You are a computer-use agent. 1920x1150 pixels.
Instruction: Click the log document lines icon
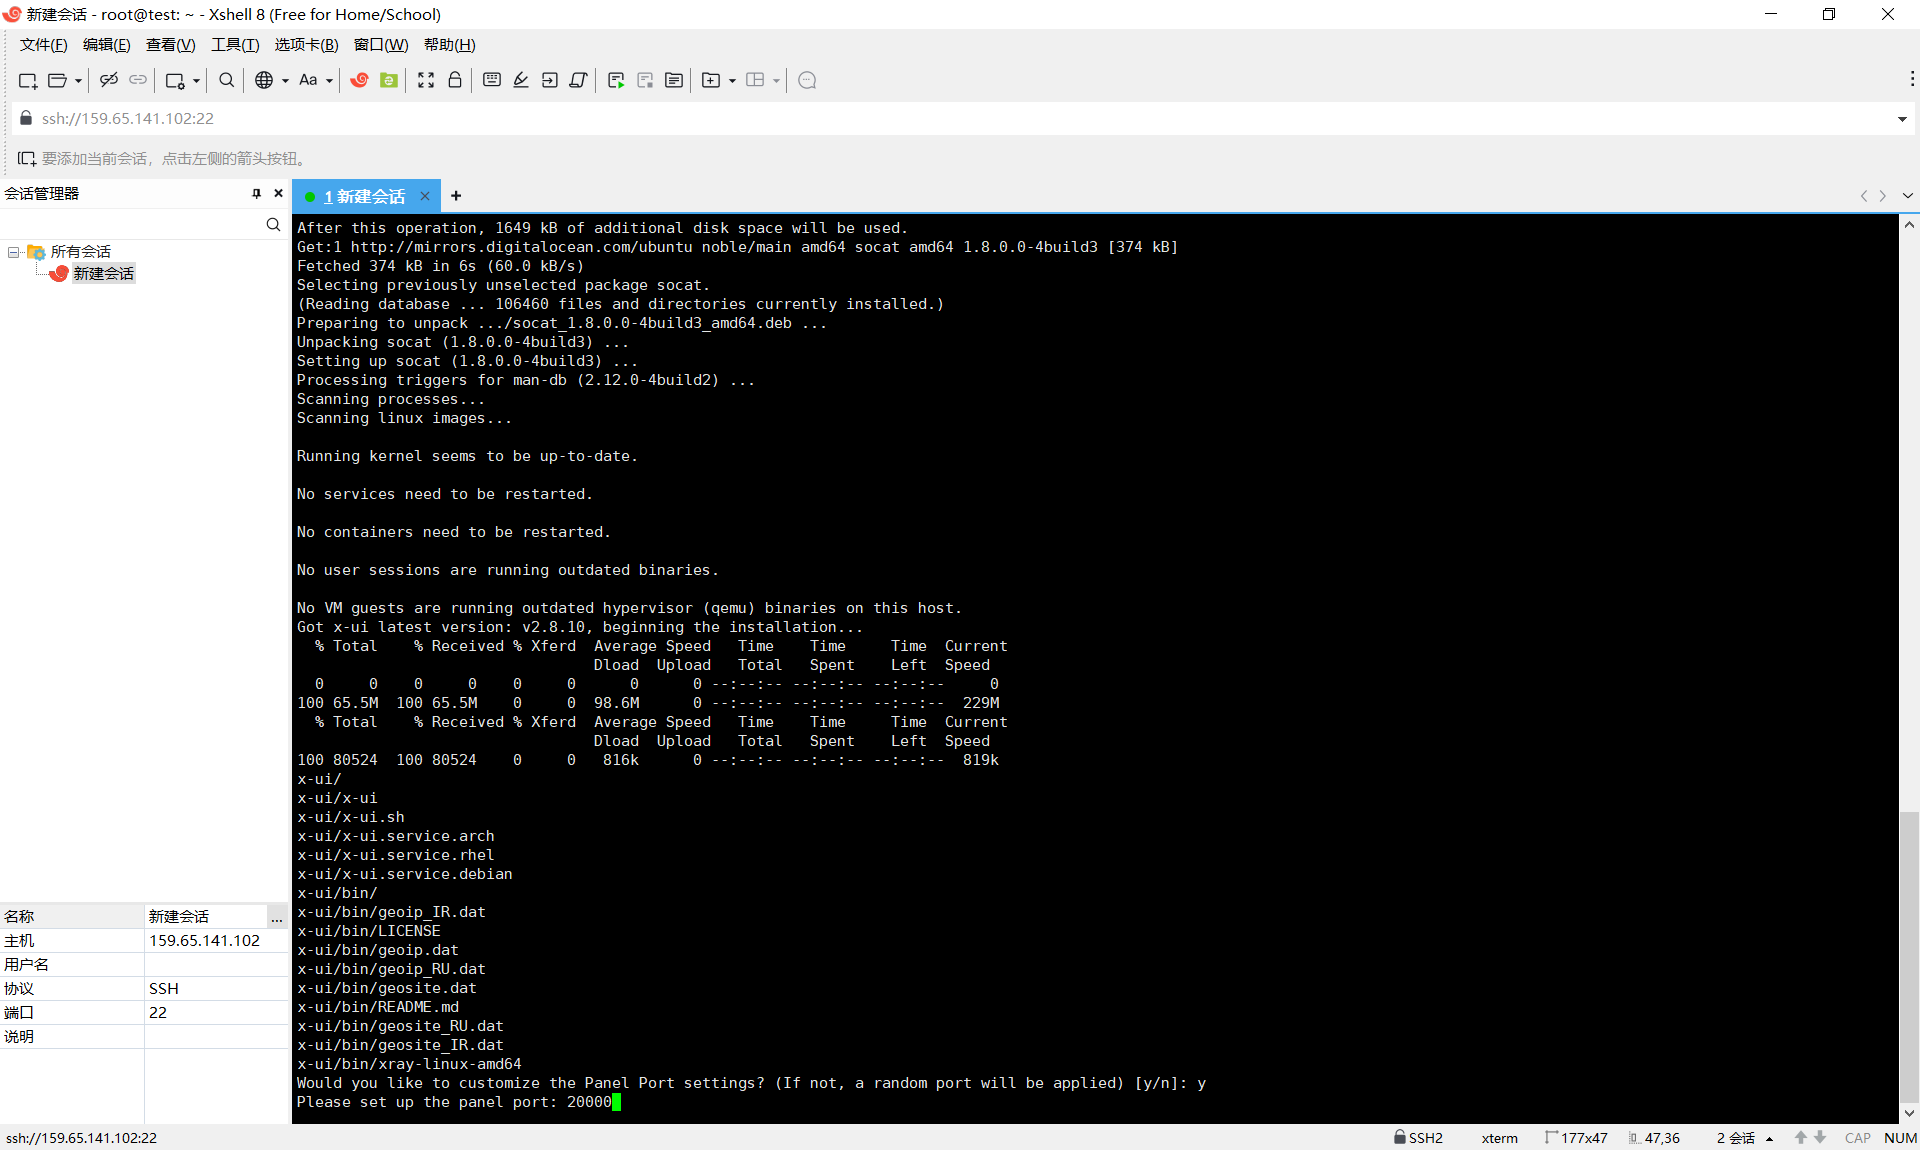pos(674,80)
